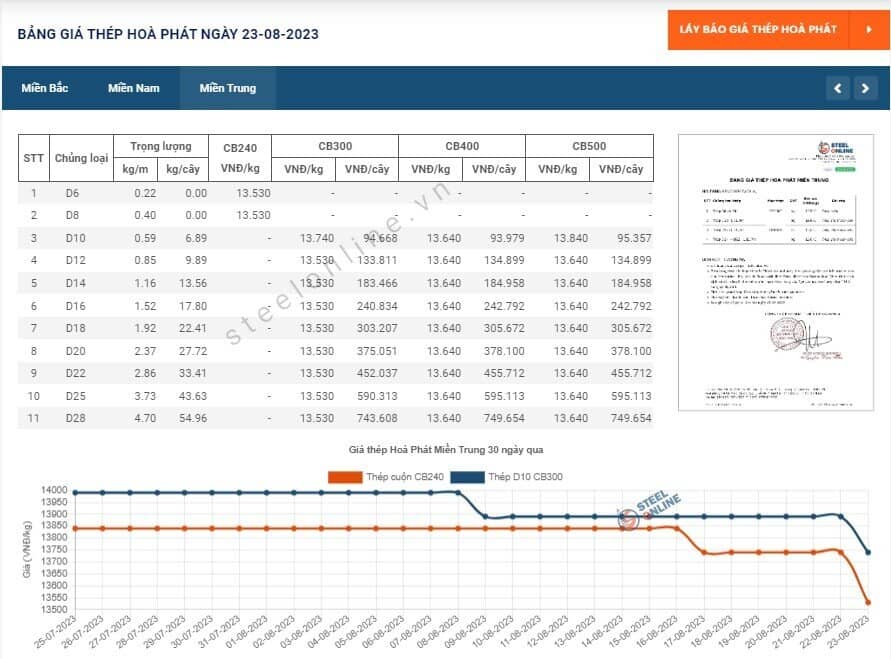
Task: Click the D8 row label
Action: (72, 215)
